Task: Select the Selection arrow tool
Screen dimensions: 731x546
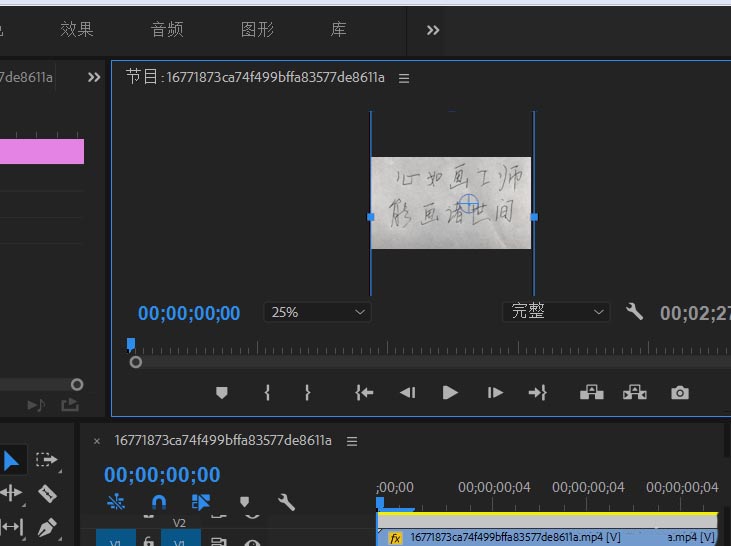Action: click(x=12, y=460)
